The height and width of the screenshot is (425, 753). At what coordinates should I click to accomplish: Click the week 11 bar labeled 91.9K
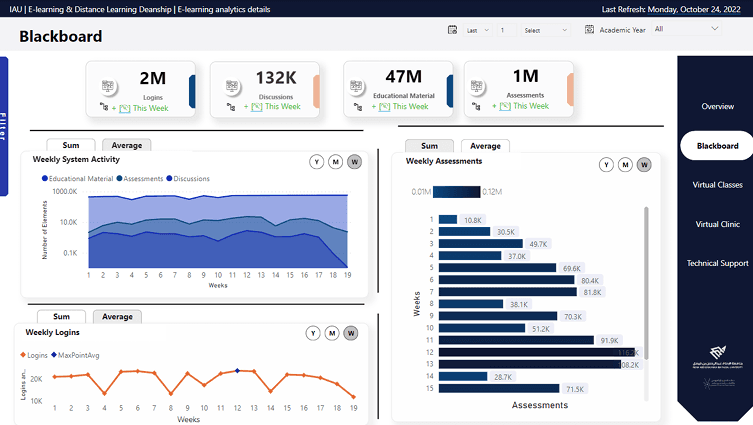516,340
